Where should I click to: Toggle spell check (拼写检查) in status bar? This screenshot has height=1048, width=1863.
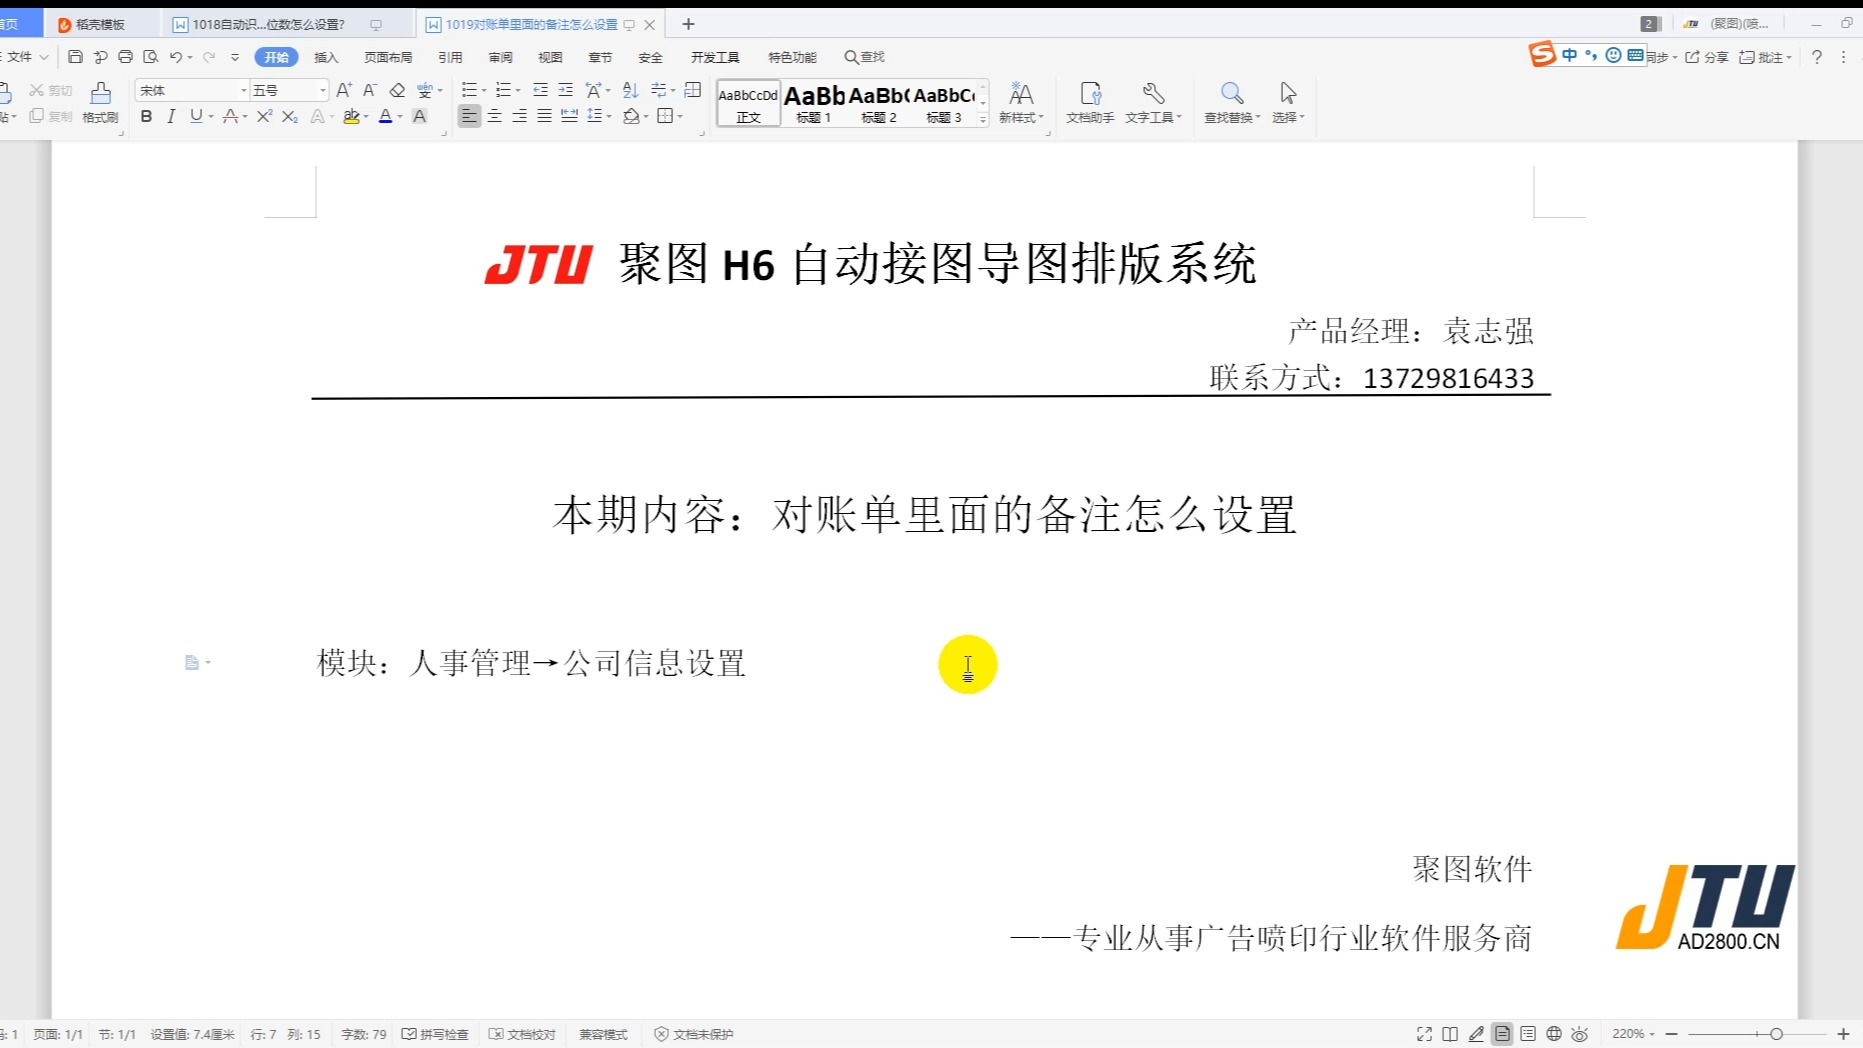pos(435,1034)
